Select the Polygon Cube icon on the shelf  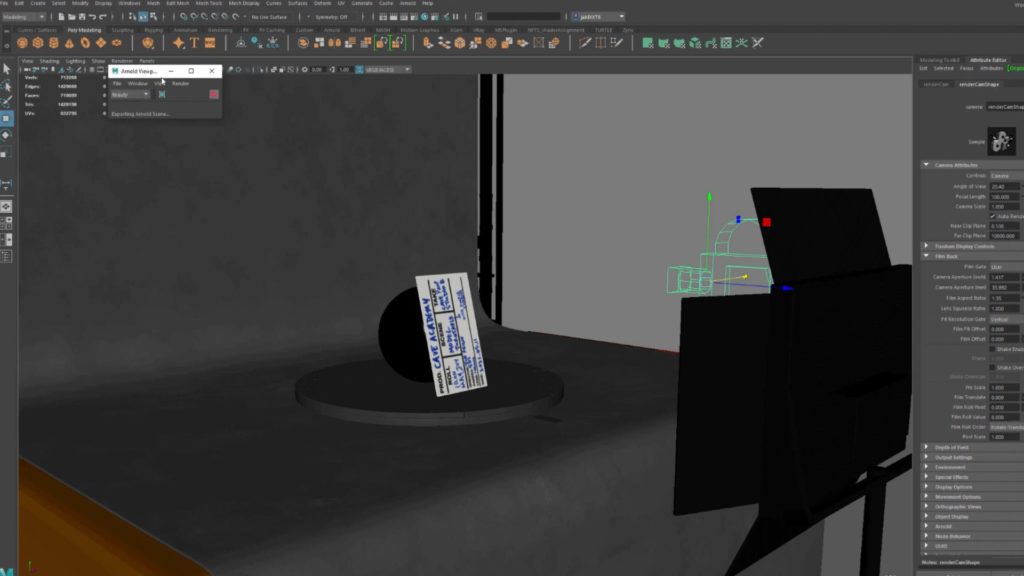tap(38, 43)
